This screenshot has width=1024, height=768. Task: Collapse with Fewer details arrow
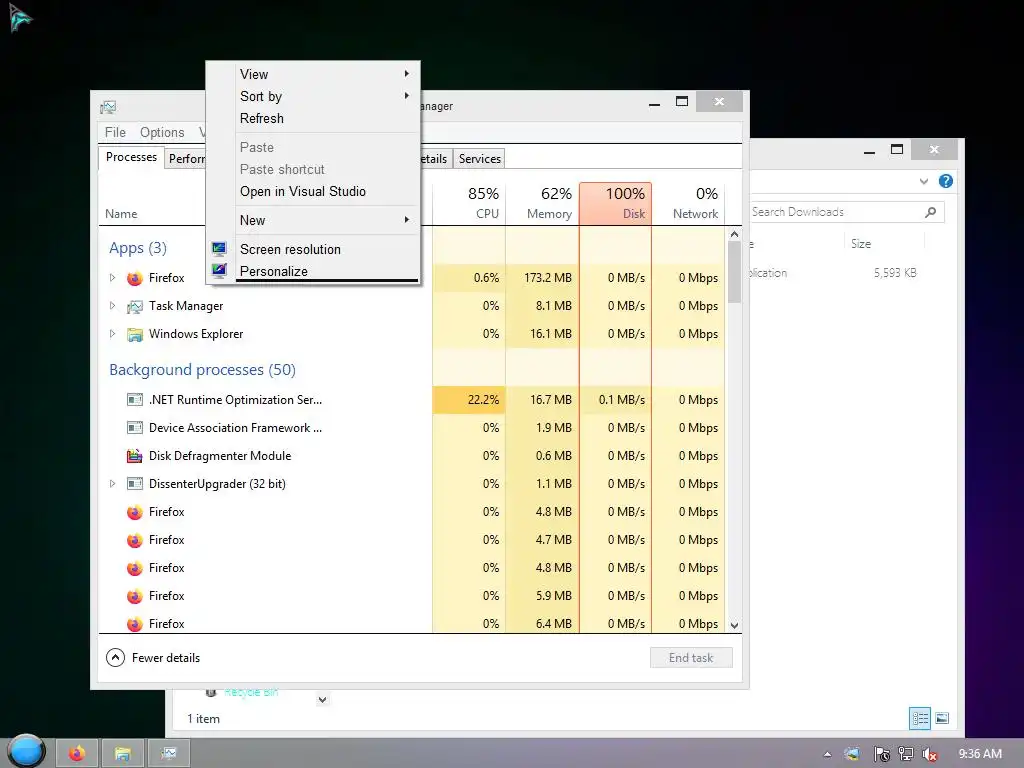coord(116,658)
